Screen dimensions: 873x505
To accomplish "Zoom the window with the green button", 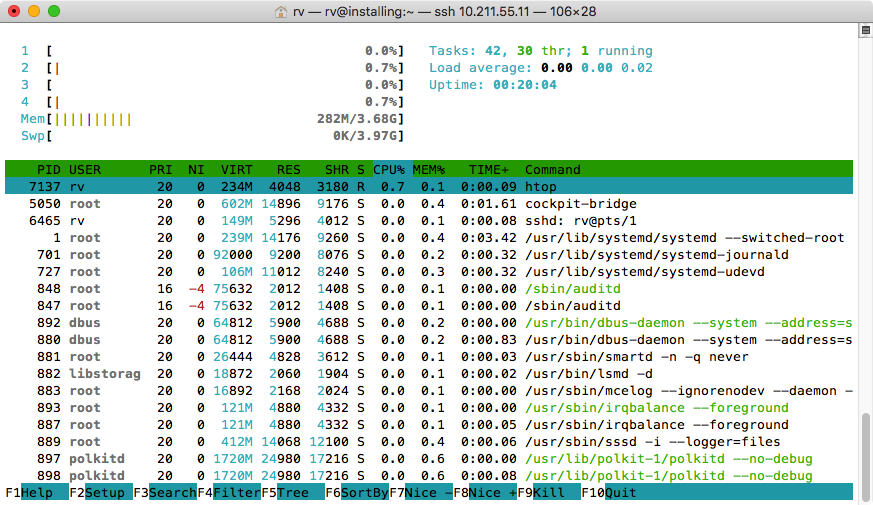I will (x=54, y=11).
